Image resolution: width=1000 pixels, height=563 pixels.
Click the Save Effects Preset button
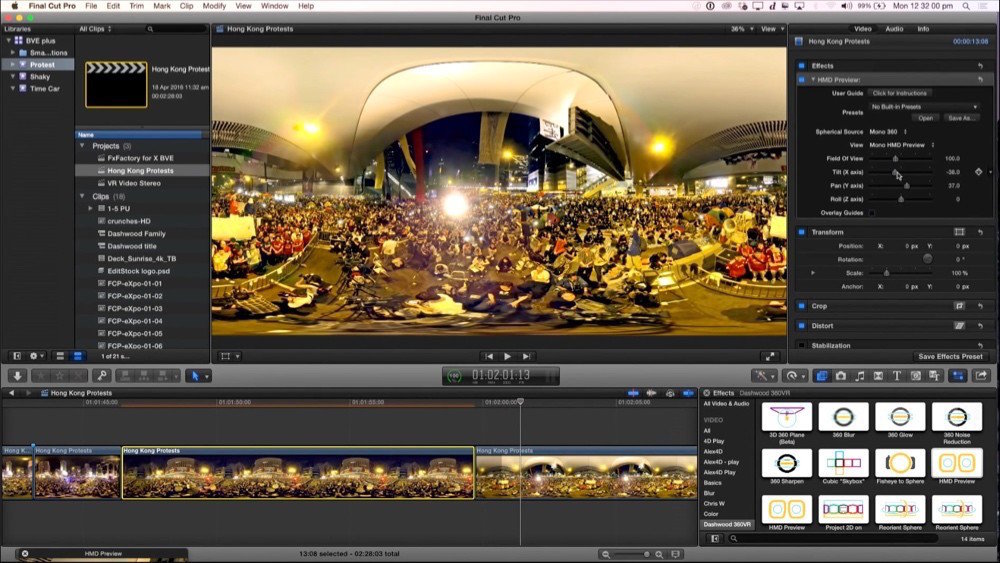[x=950, y=356]
